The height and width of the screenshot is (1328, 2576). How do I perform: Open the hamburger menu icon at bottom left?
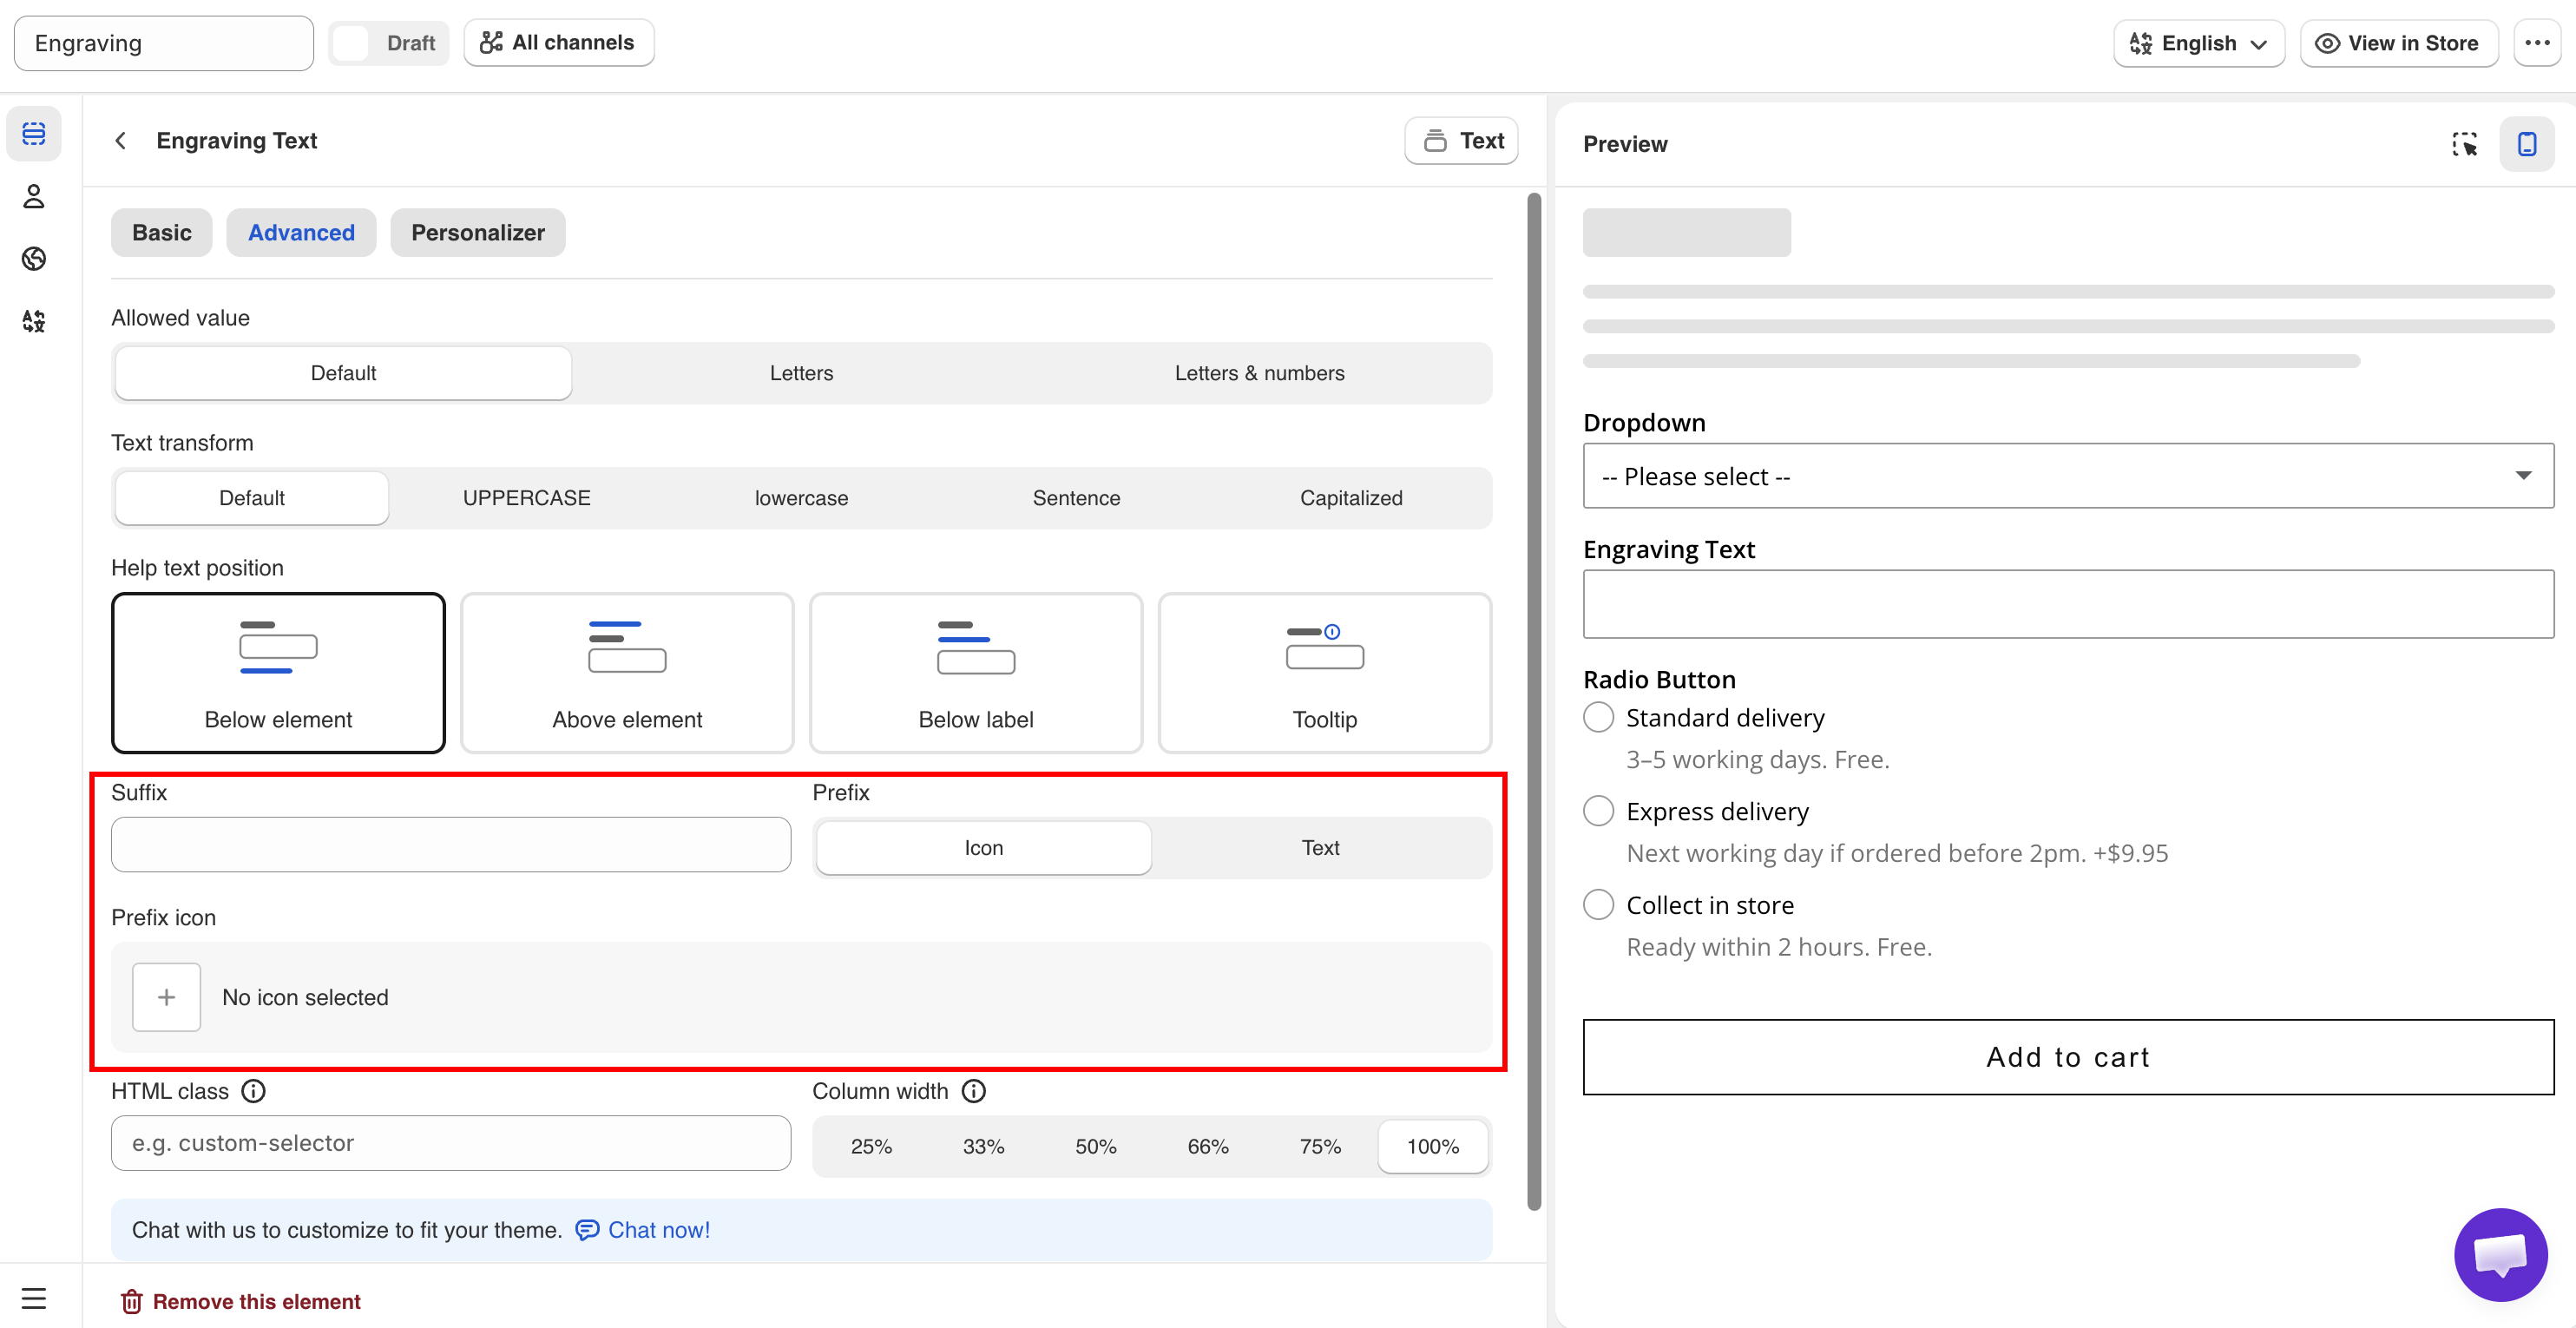(34, 1298)
